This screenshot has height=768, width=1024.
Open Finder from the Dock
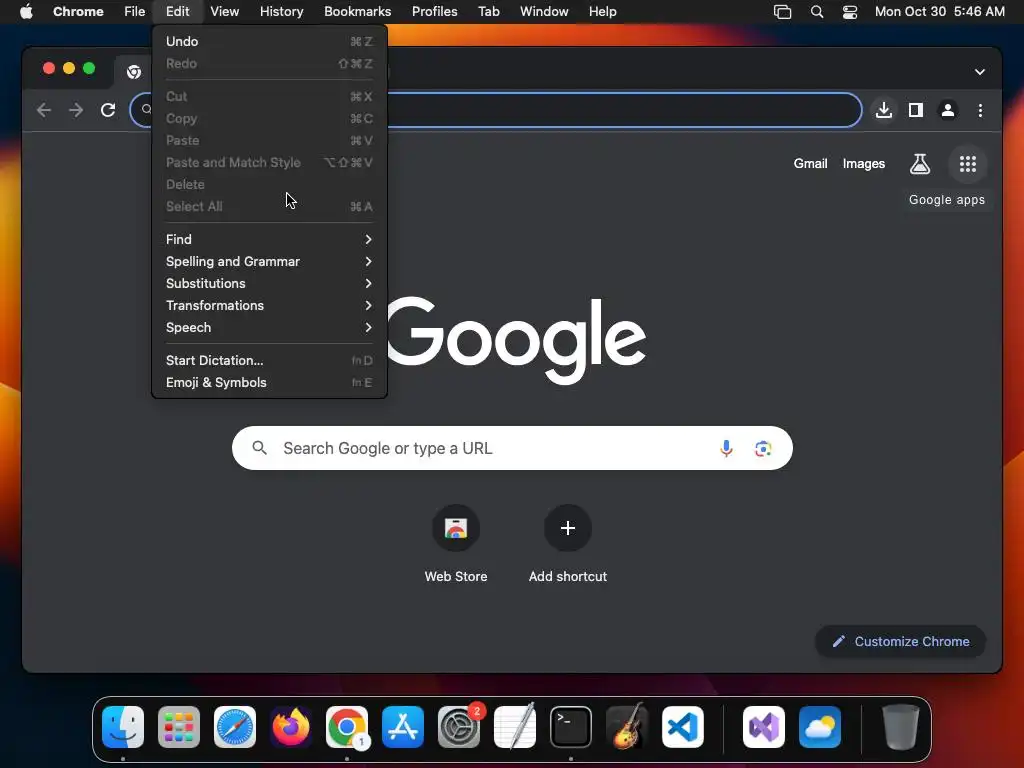(x=123, y=727)
